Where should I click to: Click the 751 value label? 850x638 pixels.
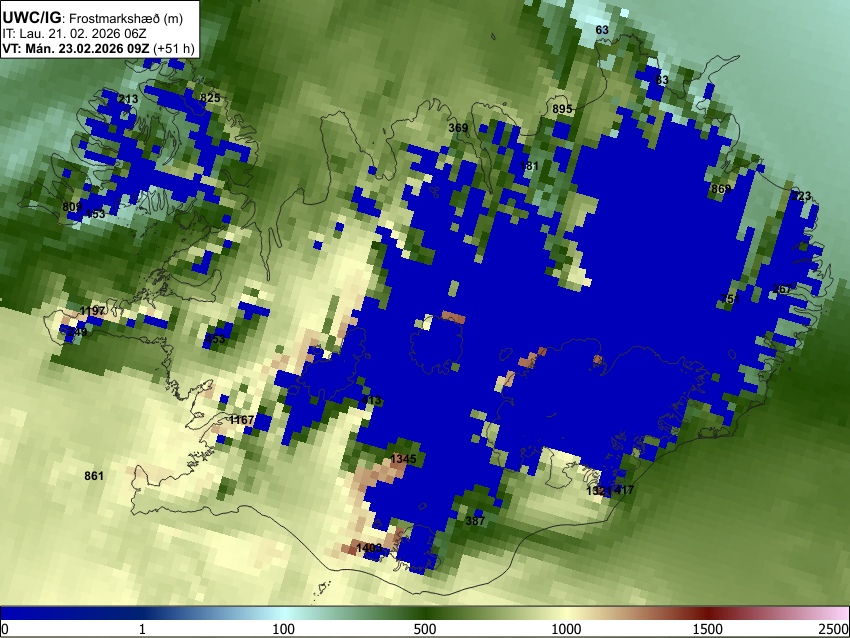[x=730, y=299]
